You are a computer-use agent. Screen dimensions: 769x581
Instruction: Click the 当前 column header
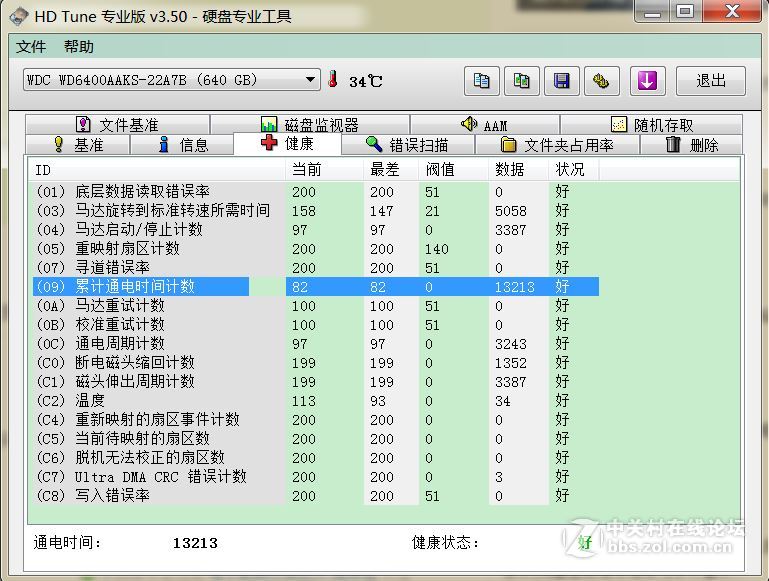click(325, 170)
